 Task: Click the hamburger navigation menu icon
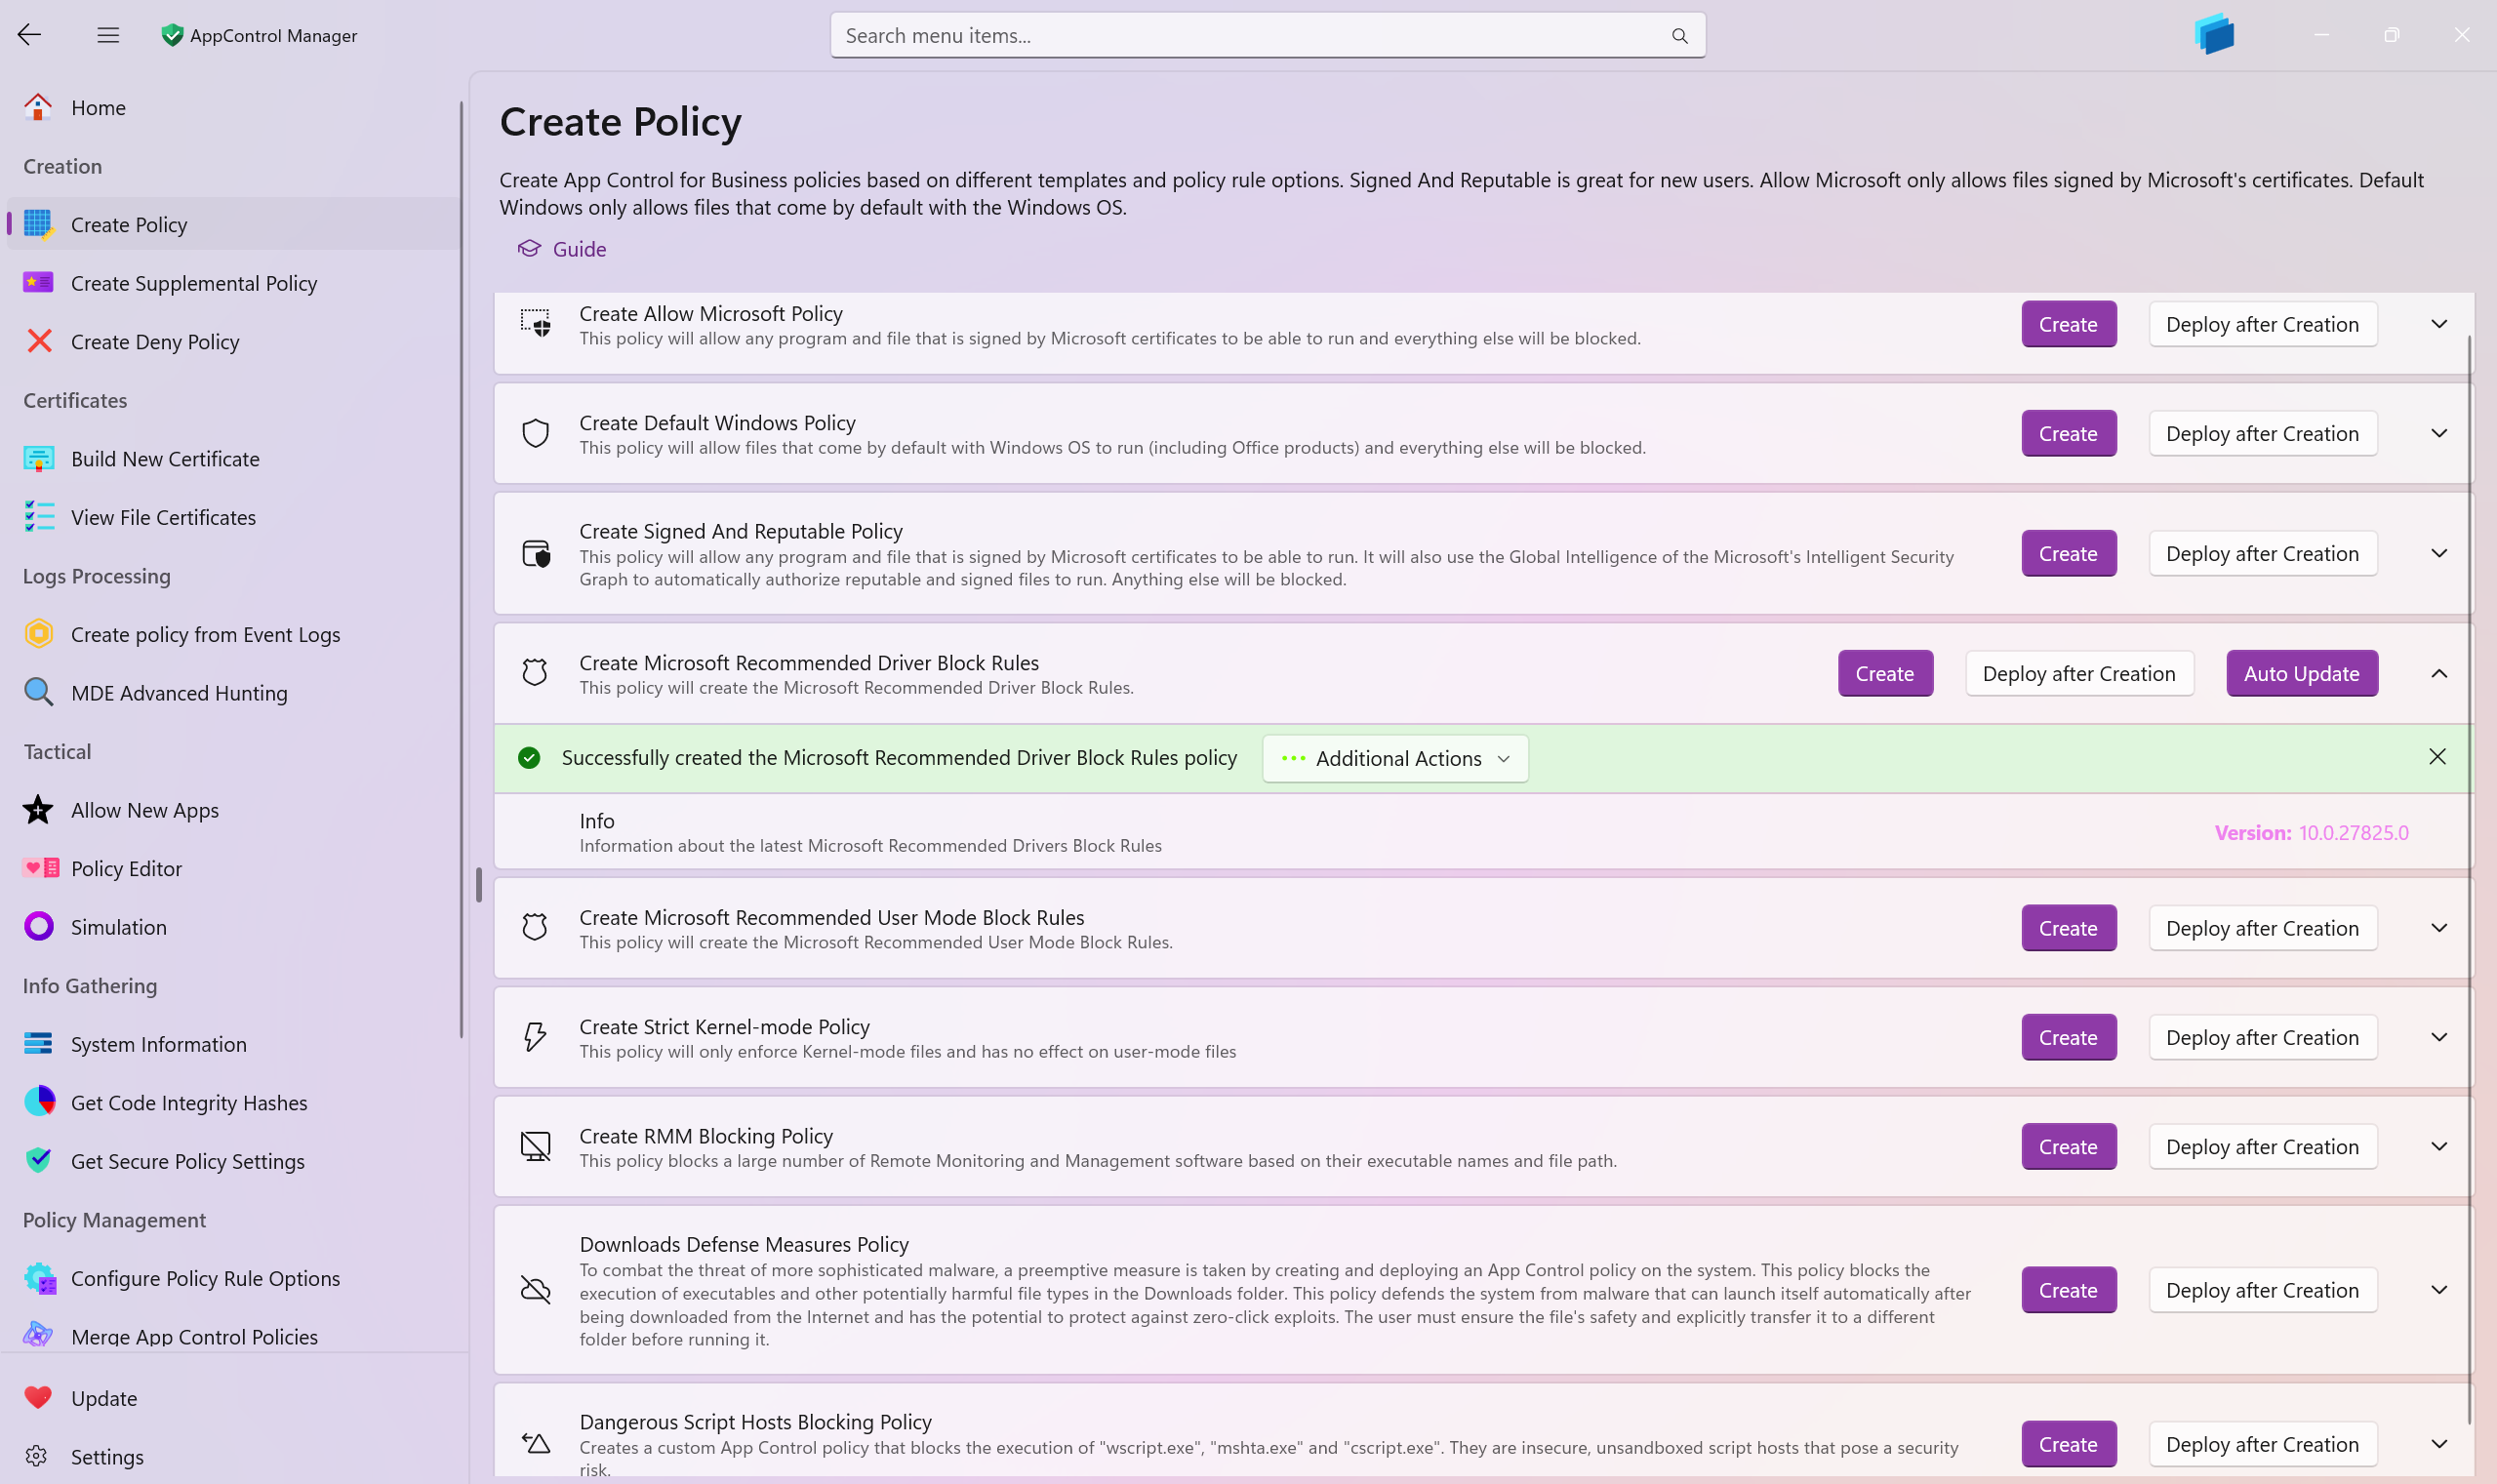pyautogui.click(x=108, y=35)
